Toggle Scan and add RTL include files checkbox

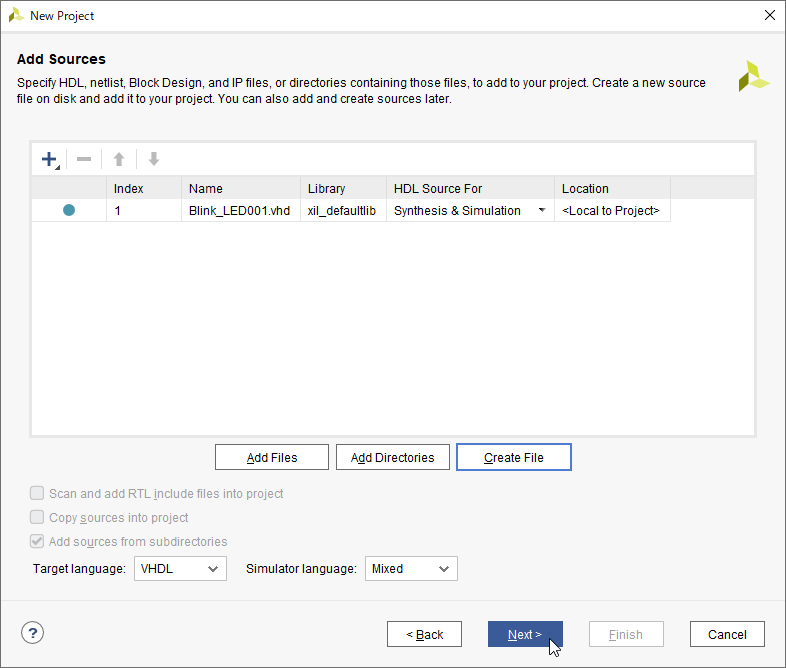click(x=37, y=493)
